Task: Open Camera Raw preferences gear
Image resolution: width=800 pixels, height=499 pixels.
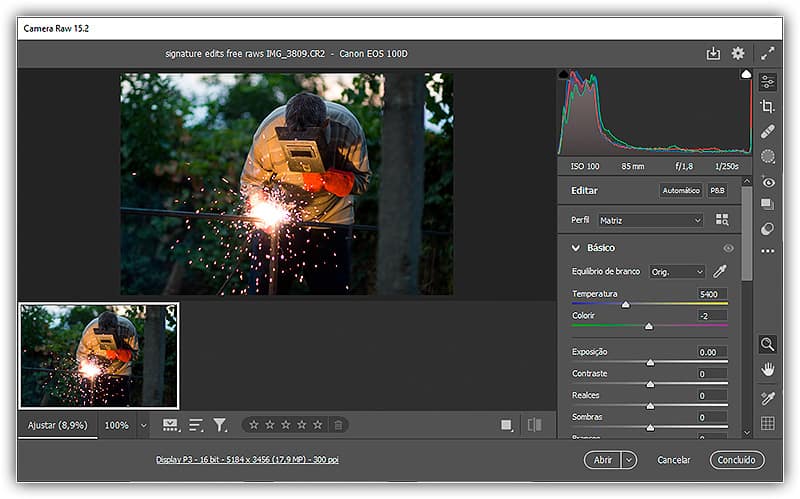Action: (738, 53)
